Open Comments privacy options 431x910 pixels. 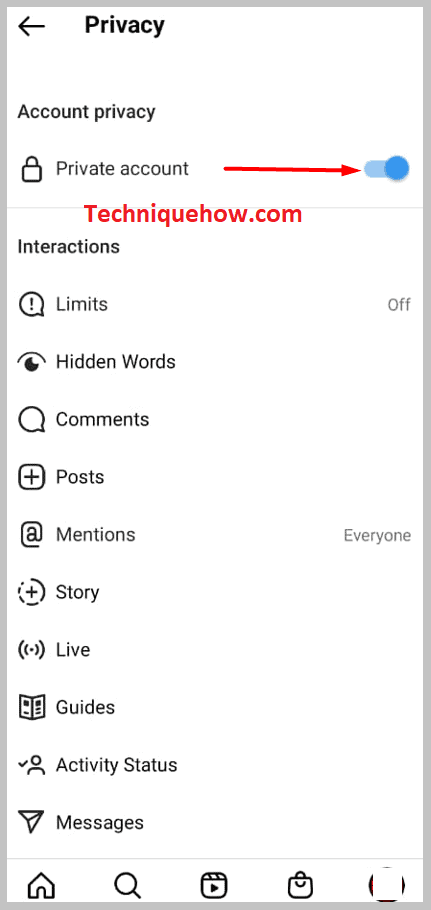pos(215,420)
